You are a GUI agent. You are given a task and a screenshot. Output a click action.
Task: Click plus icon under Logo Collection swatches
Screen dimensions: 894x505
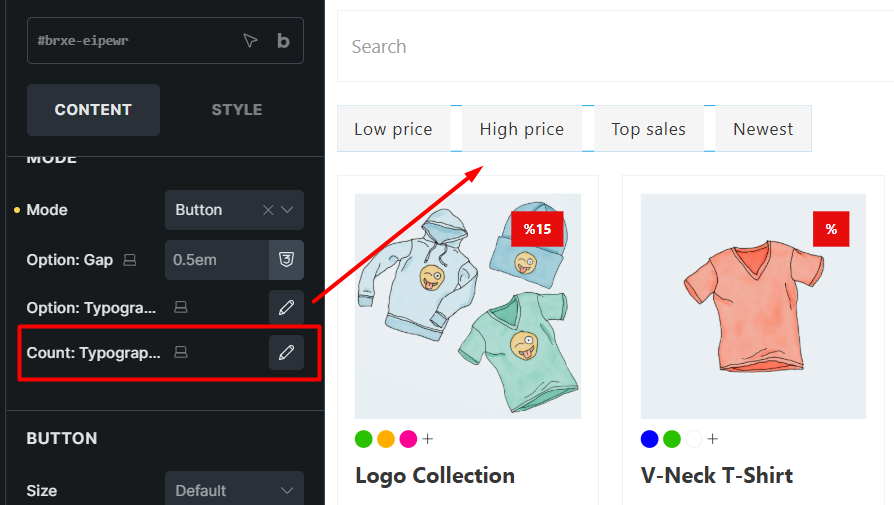428,439
